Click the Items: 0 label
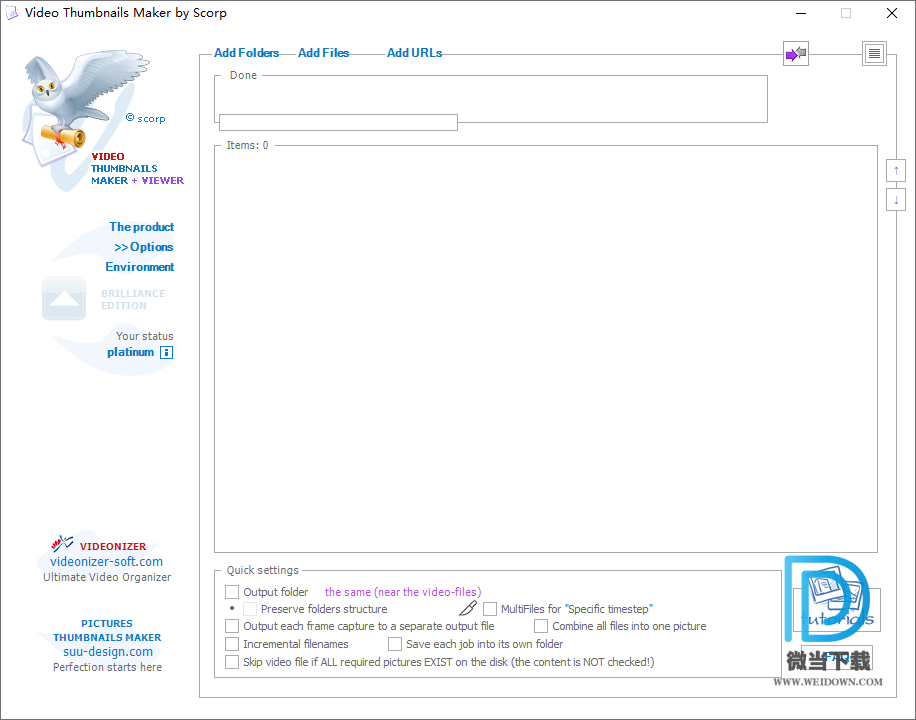This screenshot has width=916, height=720. click(x=248, y=145)
